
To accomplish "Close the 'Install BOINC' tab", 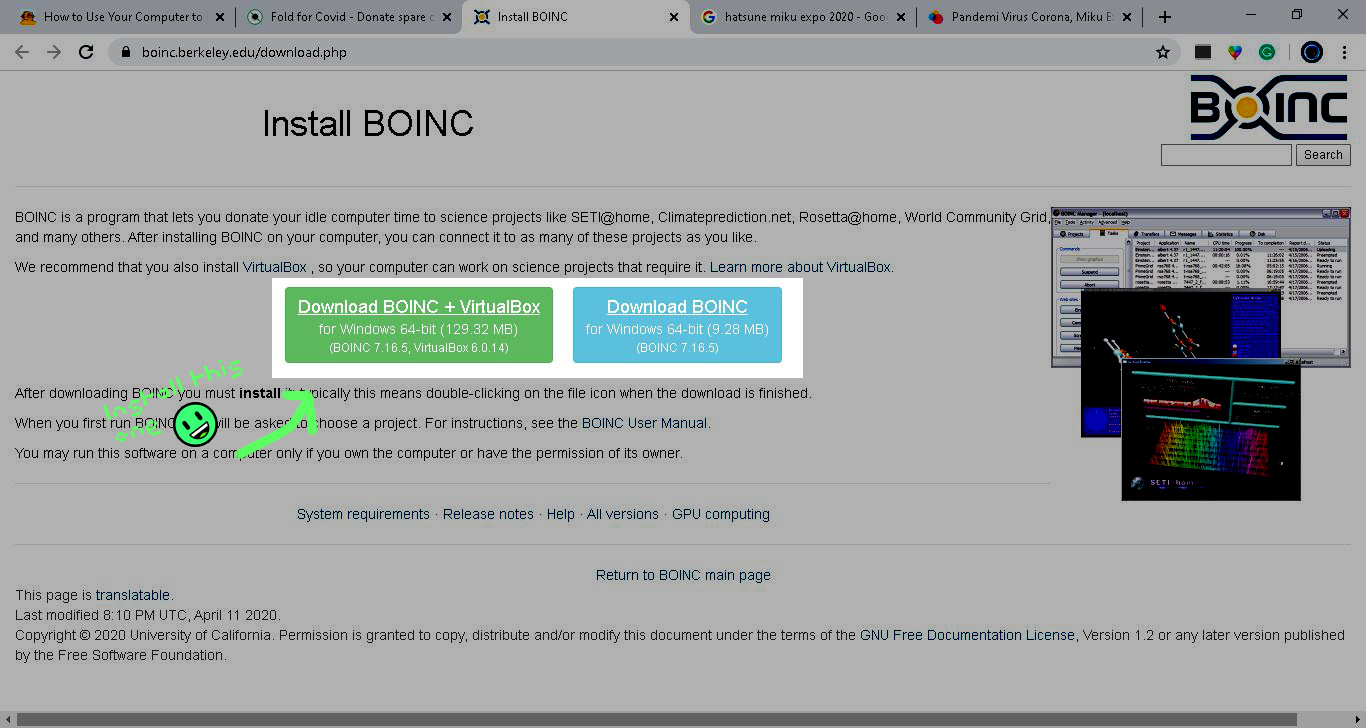I will [674, 17].
